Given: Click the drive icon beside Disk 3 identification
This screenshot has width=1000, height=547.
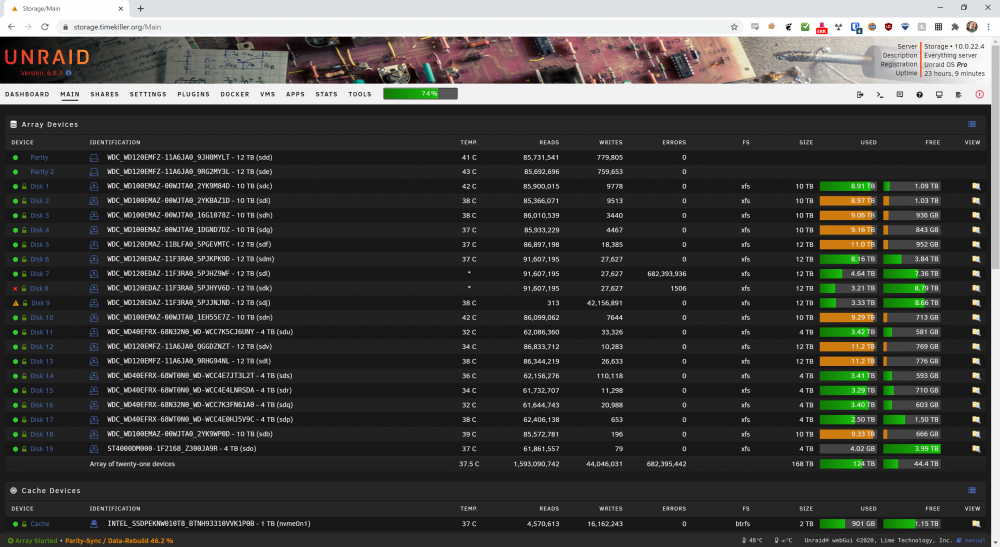Looking at the screenshot, I should (94, 215).
